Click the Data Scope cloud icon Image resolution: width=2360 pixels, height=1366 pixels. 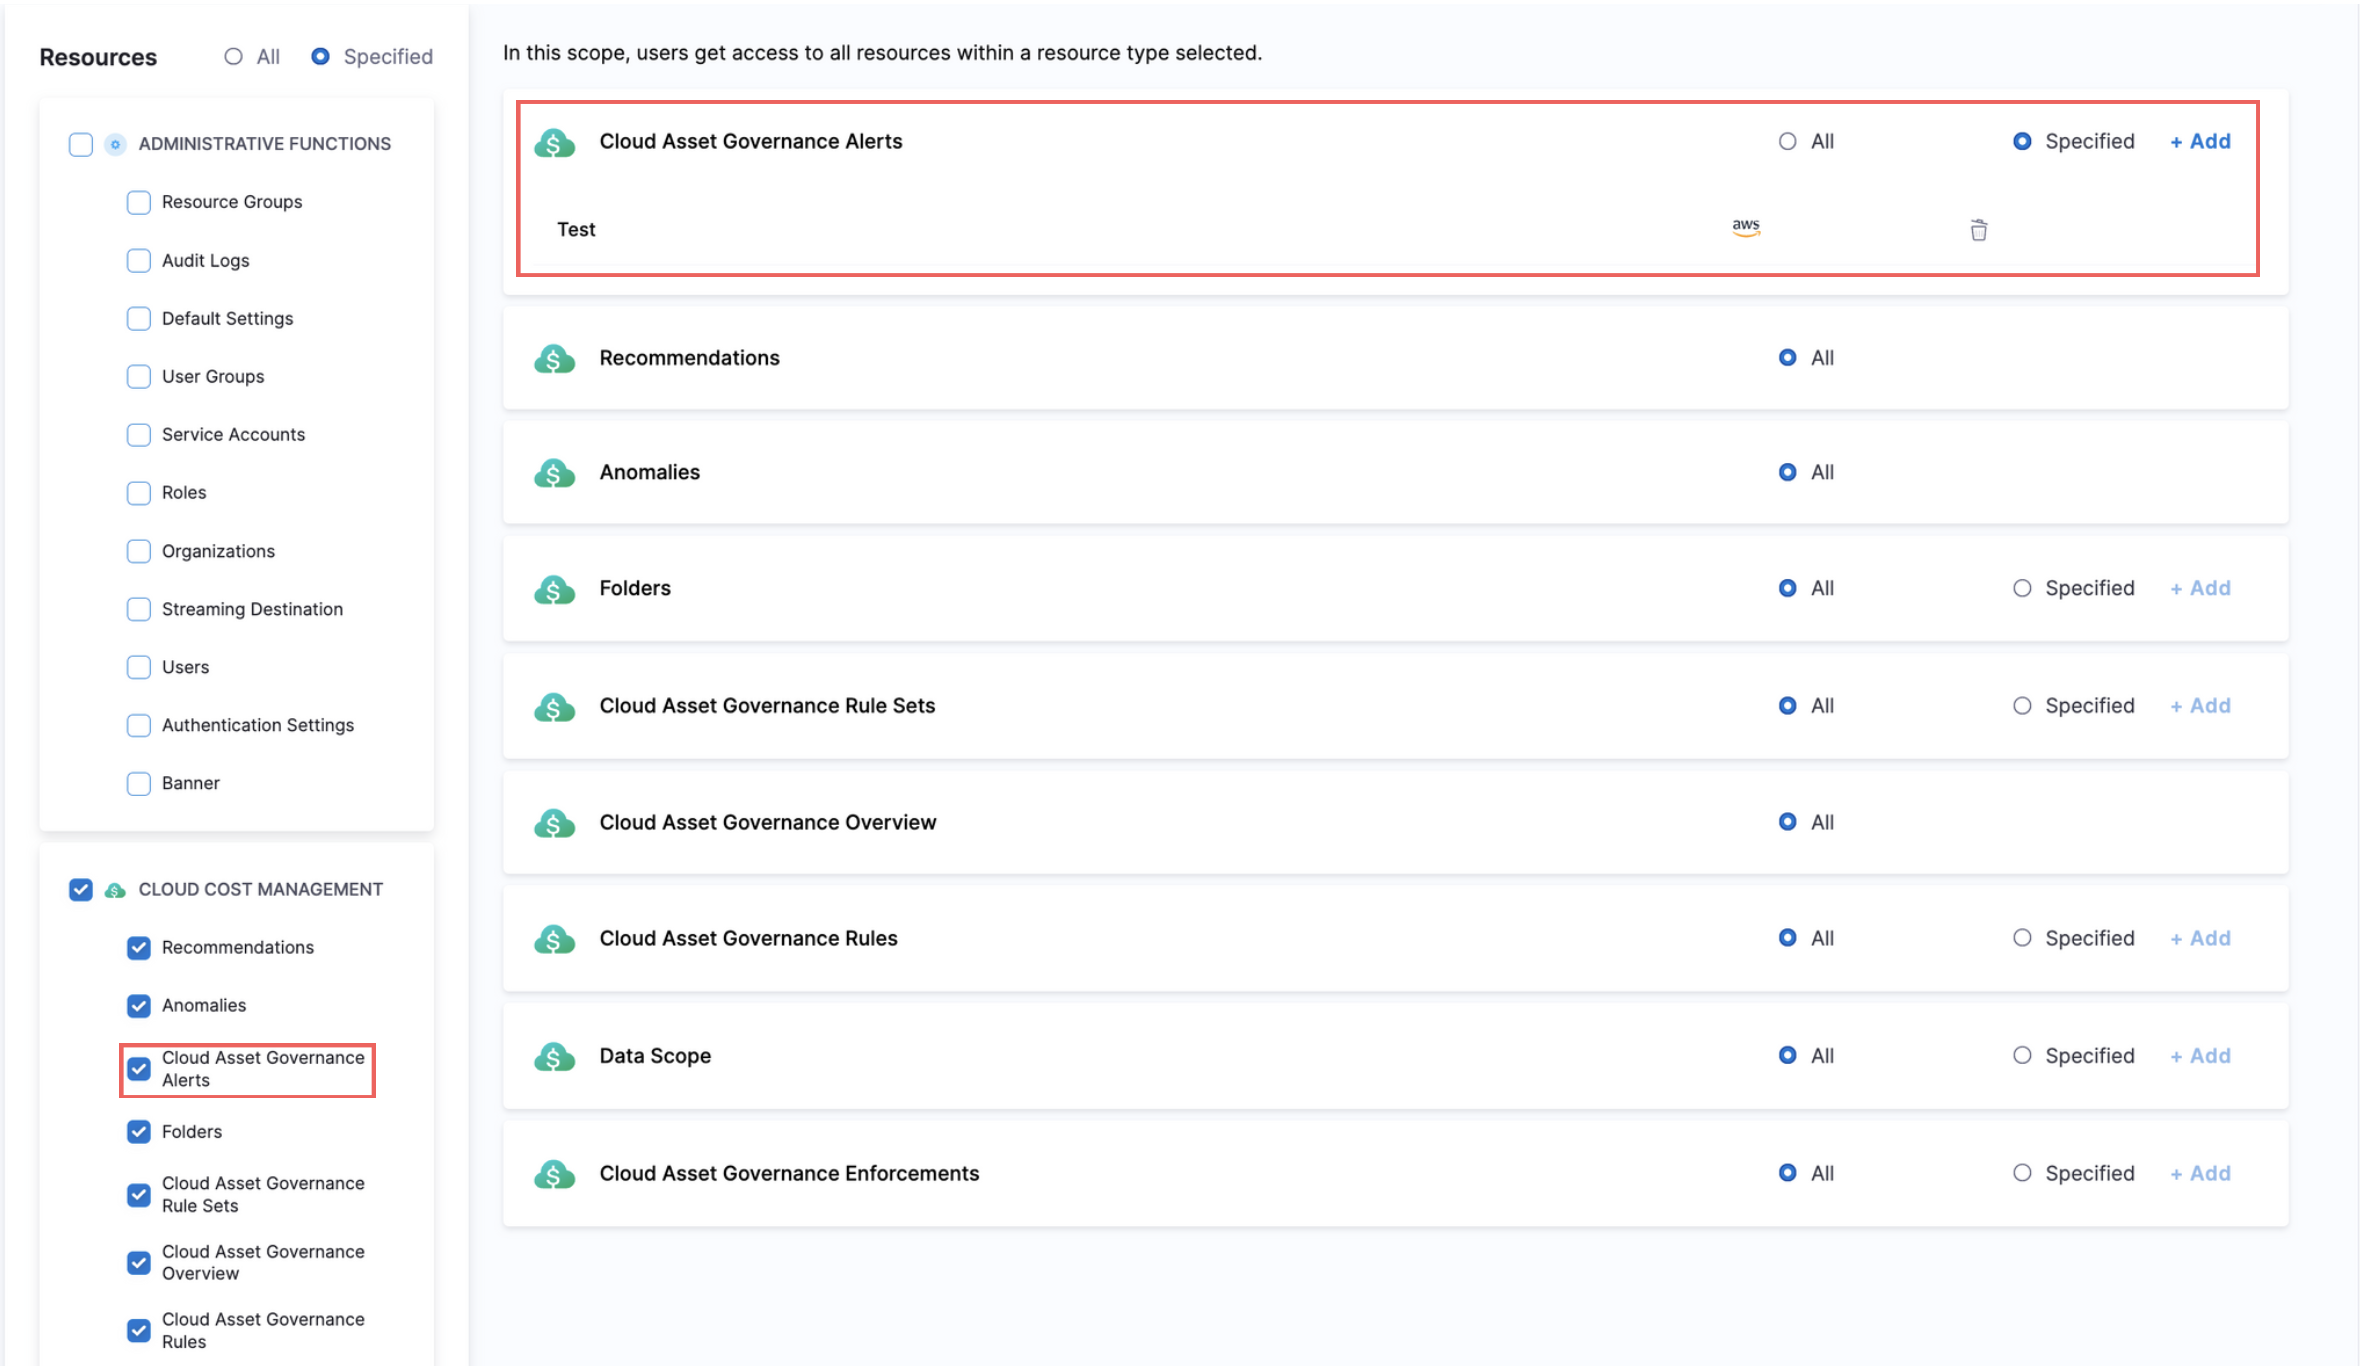pos(554,1057)
